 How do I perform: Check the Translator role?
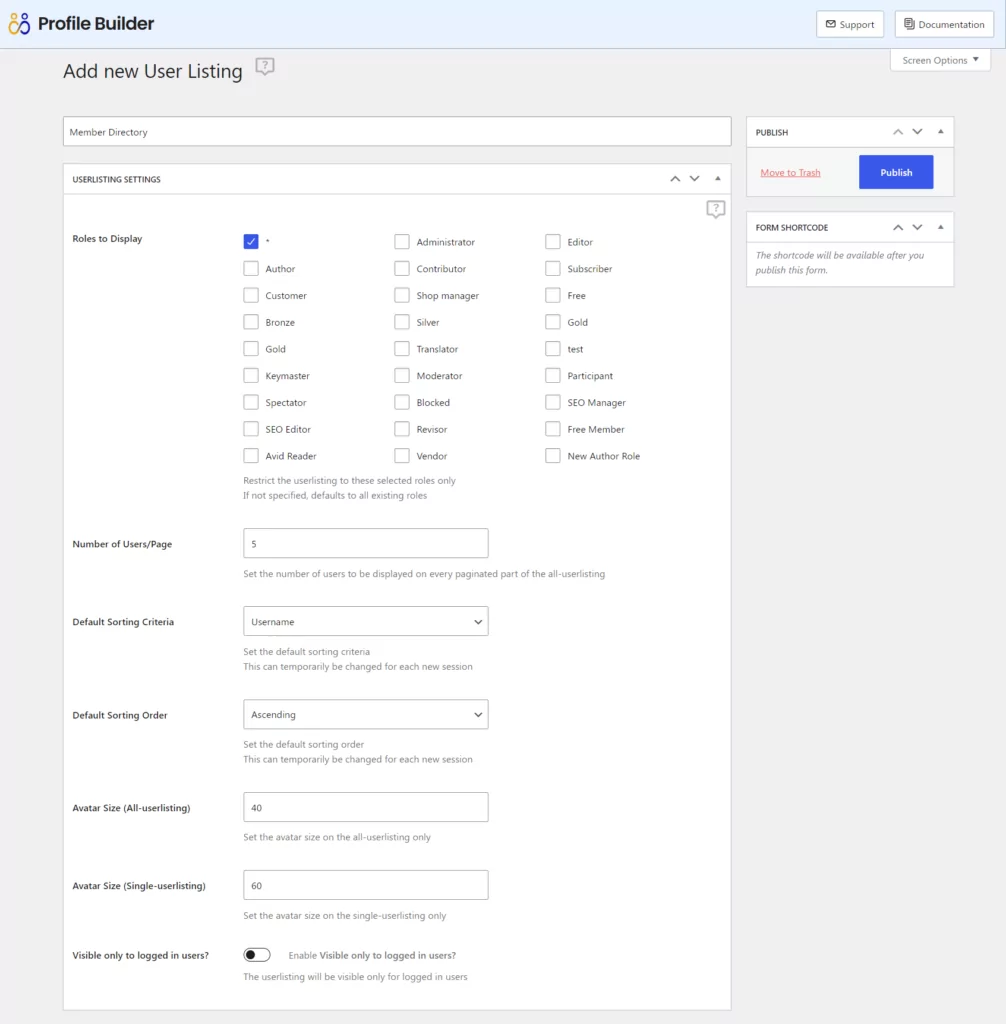(x=402, y=349)
